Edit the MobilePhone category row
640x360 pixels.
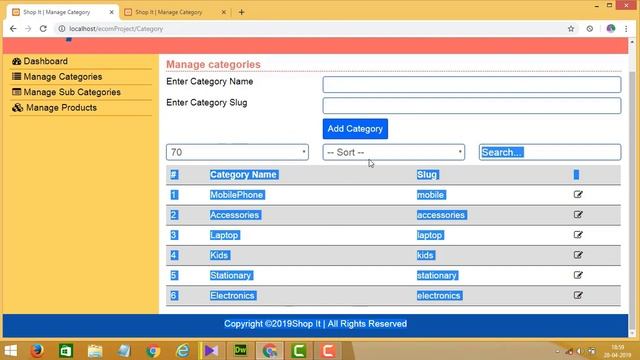pos(578,194)
